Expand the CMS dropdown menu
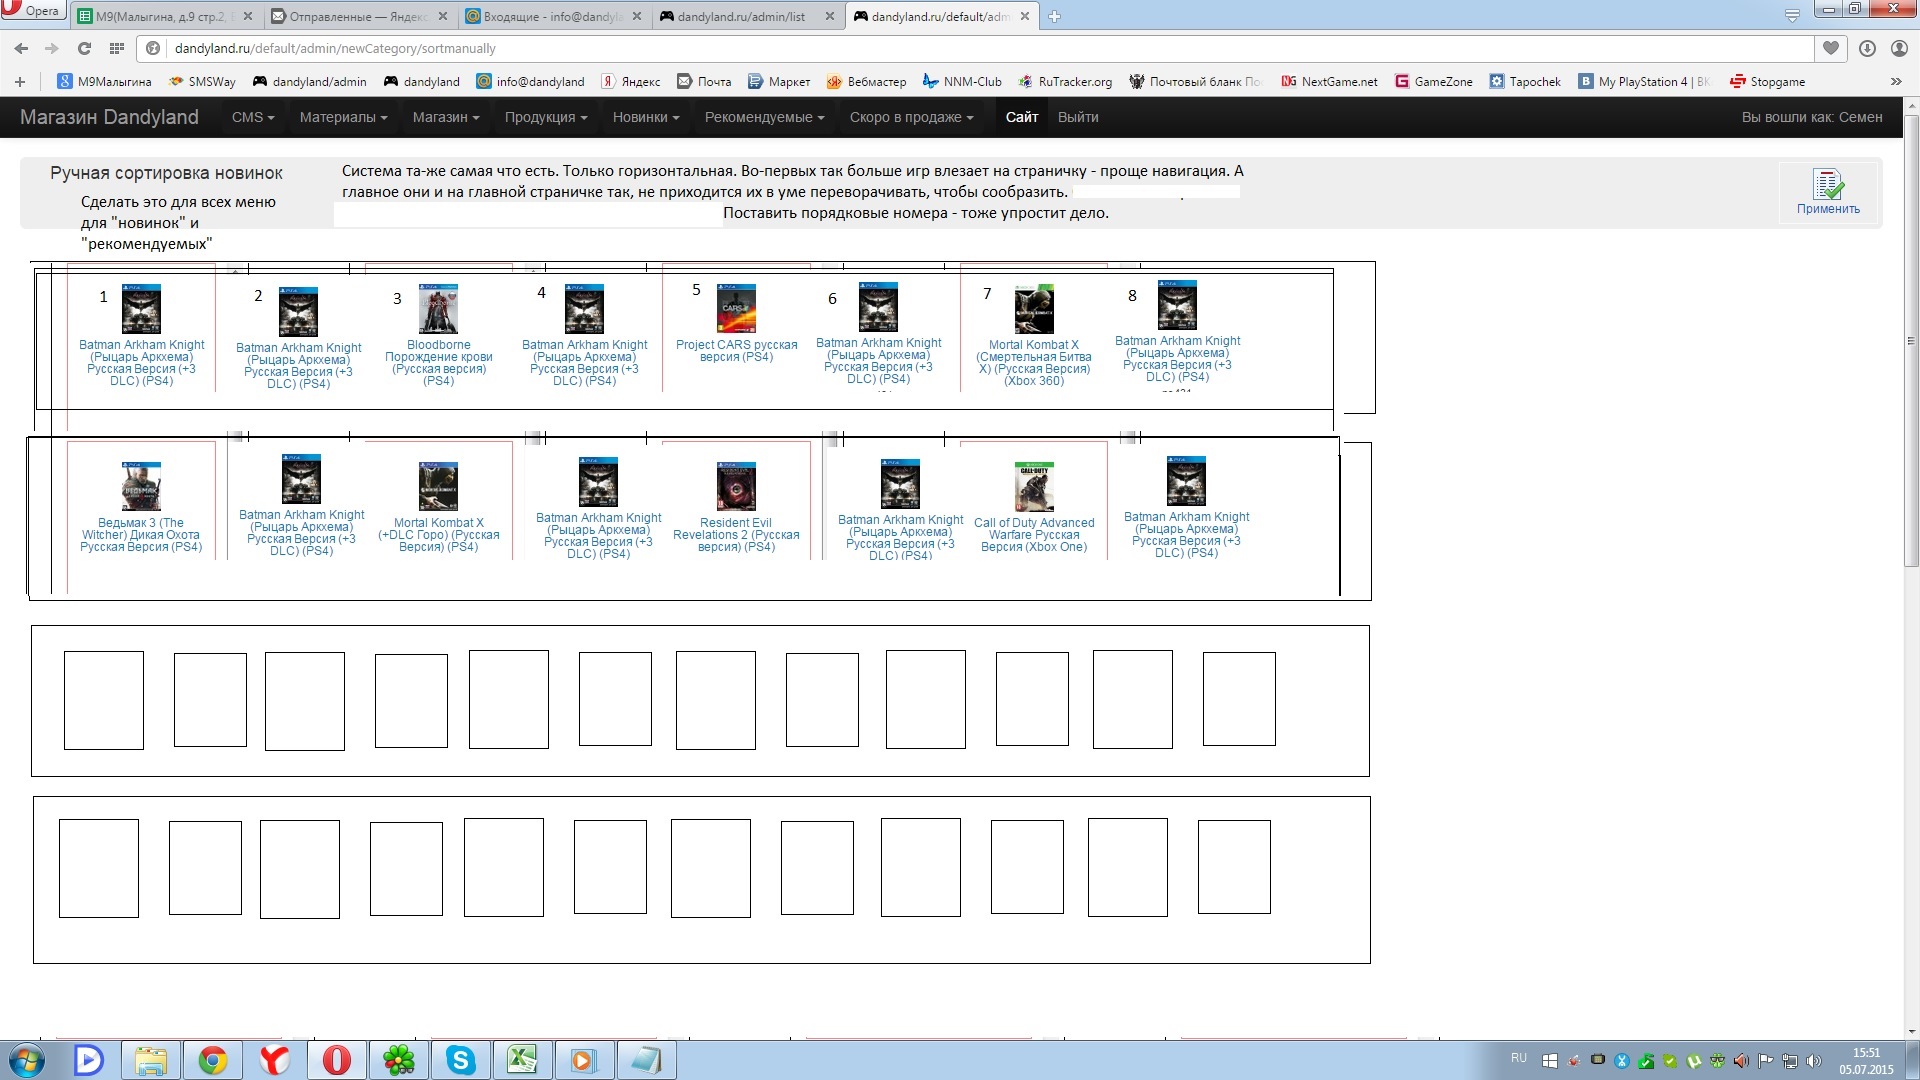 click(x=253, y=117)
